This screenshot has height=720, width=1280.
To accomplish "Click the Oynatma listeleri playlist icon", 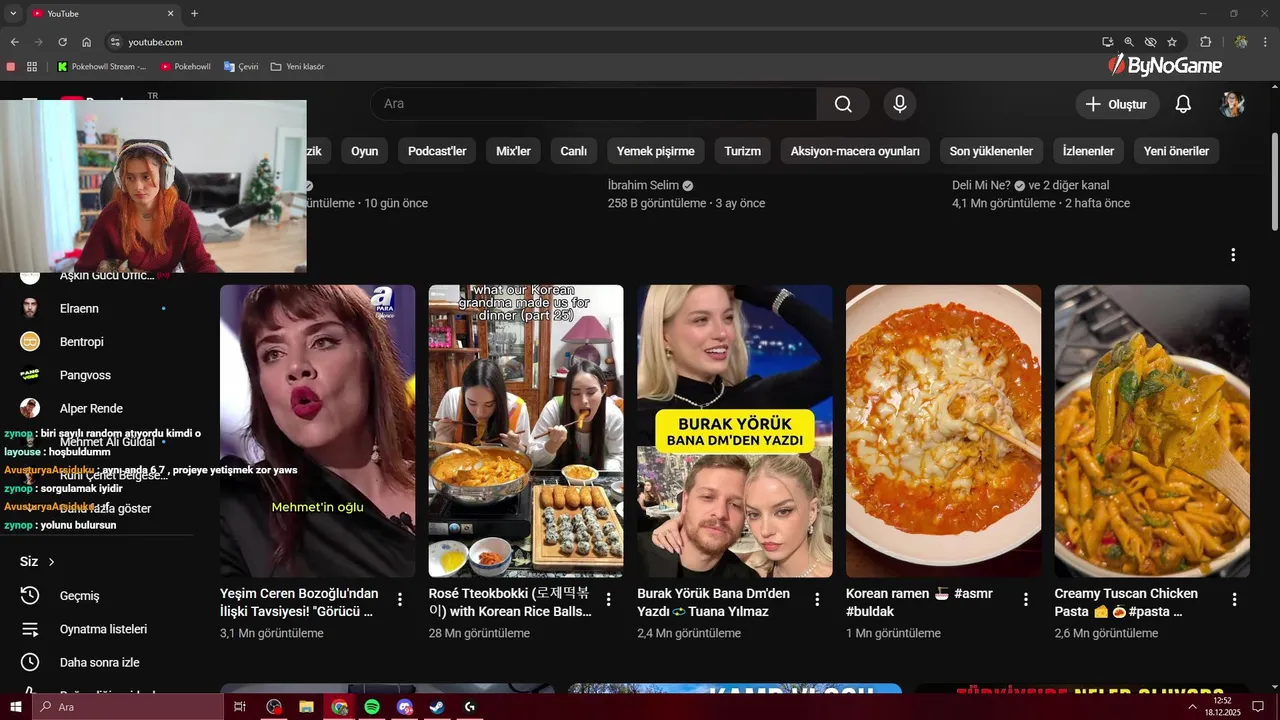I will pyautogui.click(x=30, y=629).
